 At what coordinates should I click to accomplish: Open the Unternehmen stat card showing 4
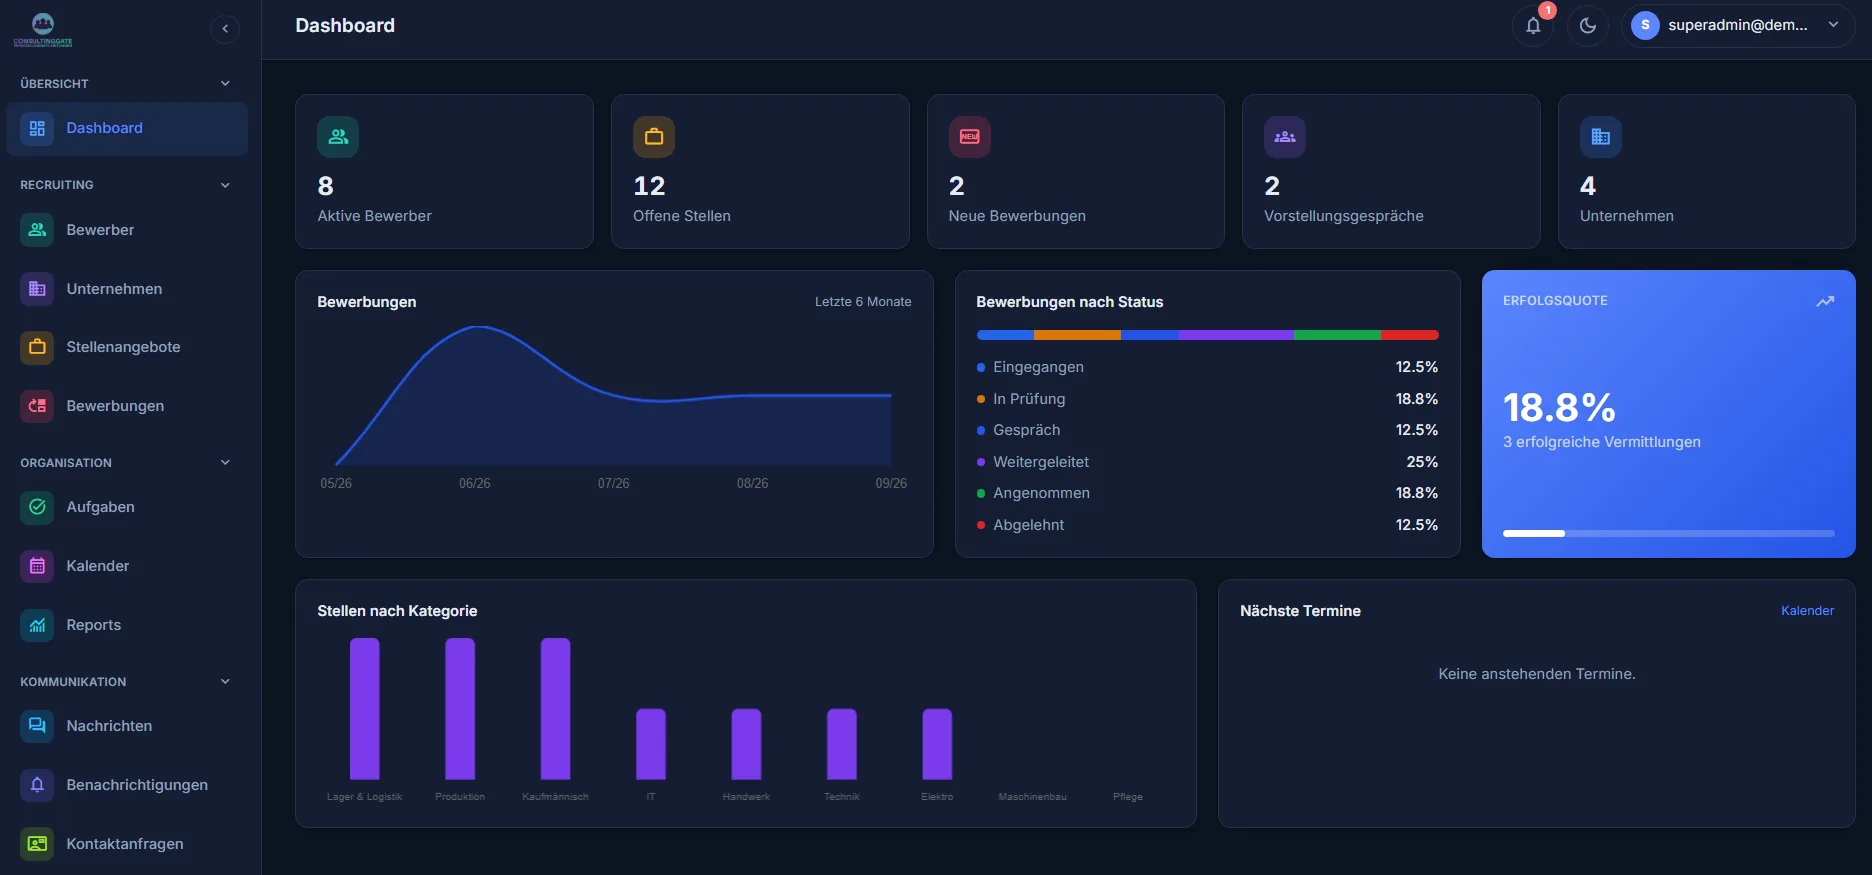1707,171
